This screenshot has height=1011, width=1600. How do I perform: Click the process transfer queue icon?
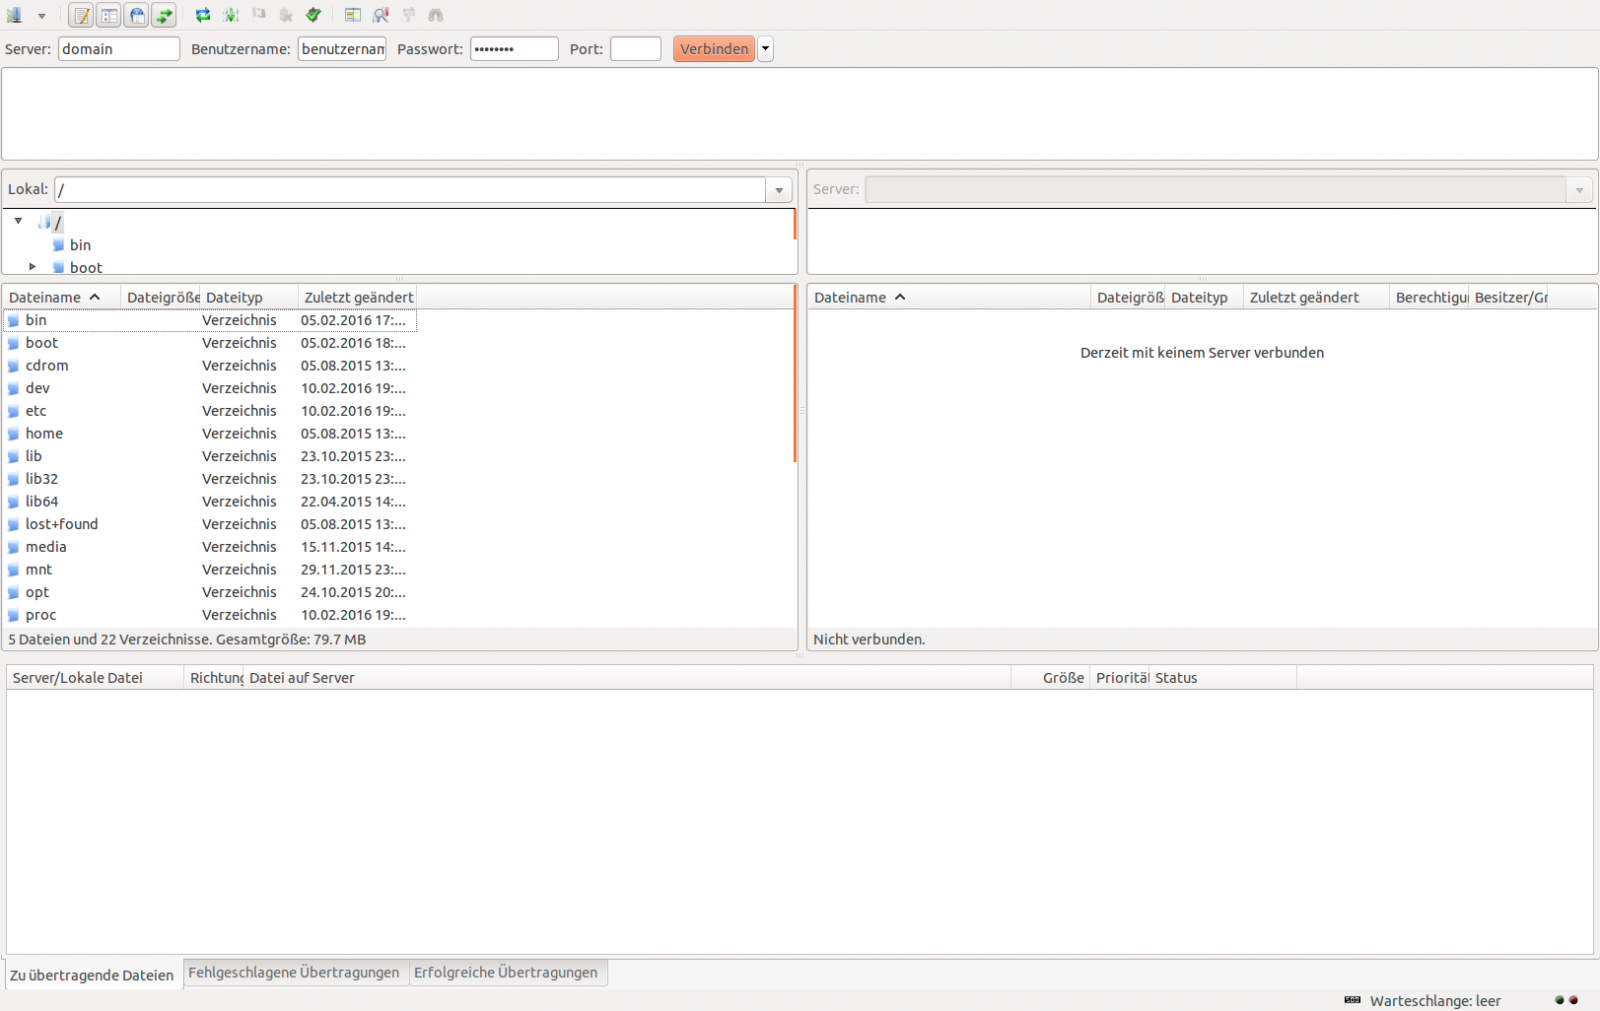click(231, 15)
